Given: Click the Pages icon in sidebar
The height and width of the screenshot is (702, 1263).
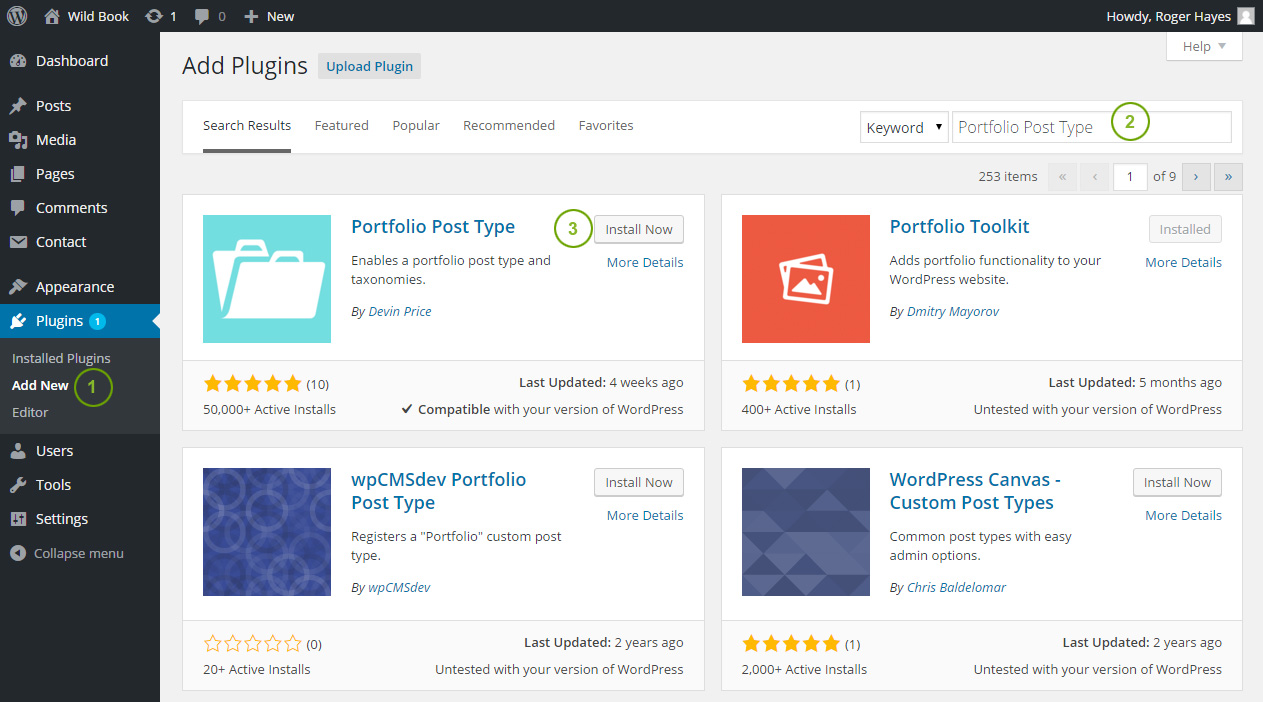Looking at the screenshot, I should pyautogui.click(x=18, y=174).
